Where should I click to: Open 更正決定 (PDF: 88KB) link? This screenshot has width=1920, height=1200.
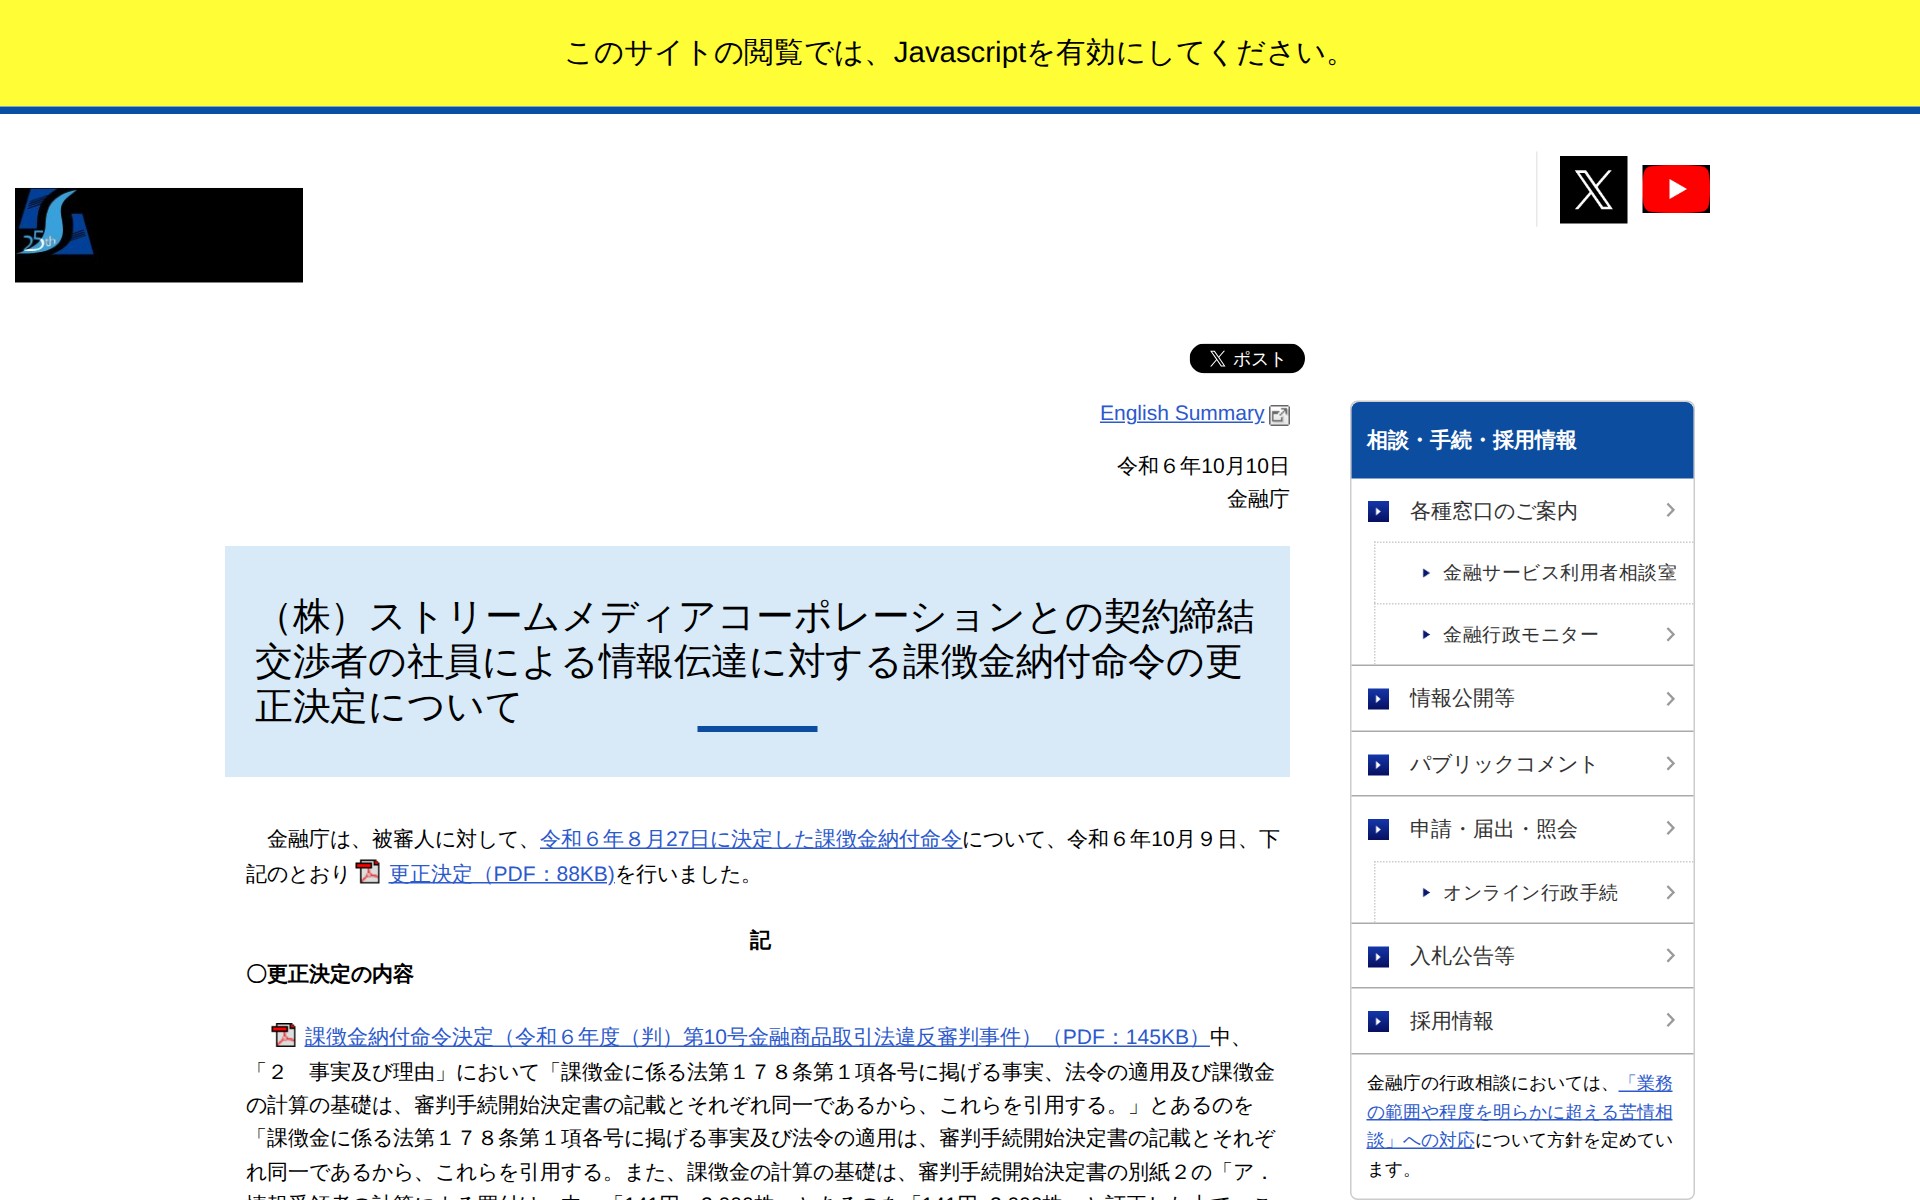pyautogui.click(x=501, y=874)
